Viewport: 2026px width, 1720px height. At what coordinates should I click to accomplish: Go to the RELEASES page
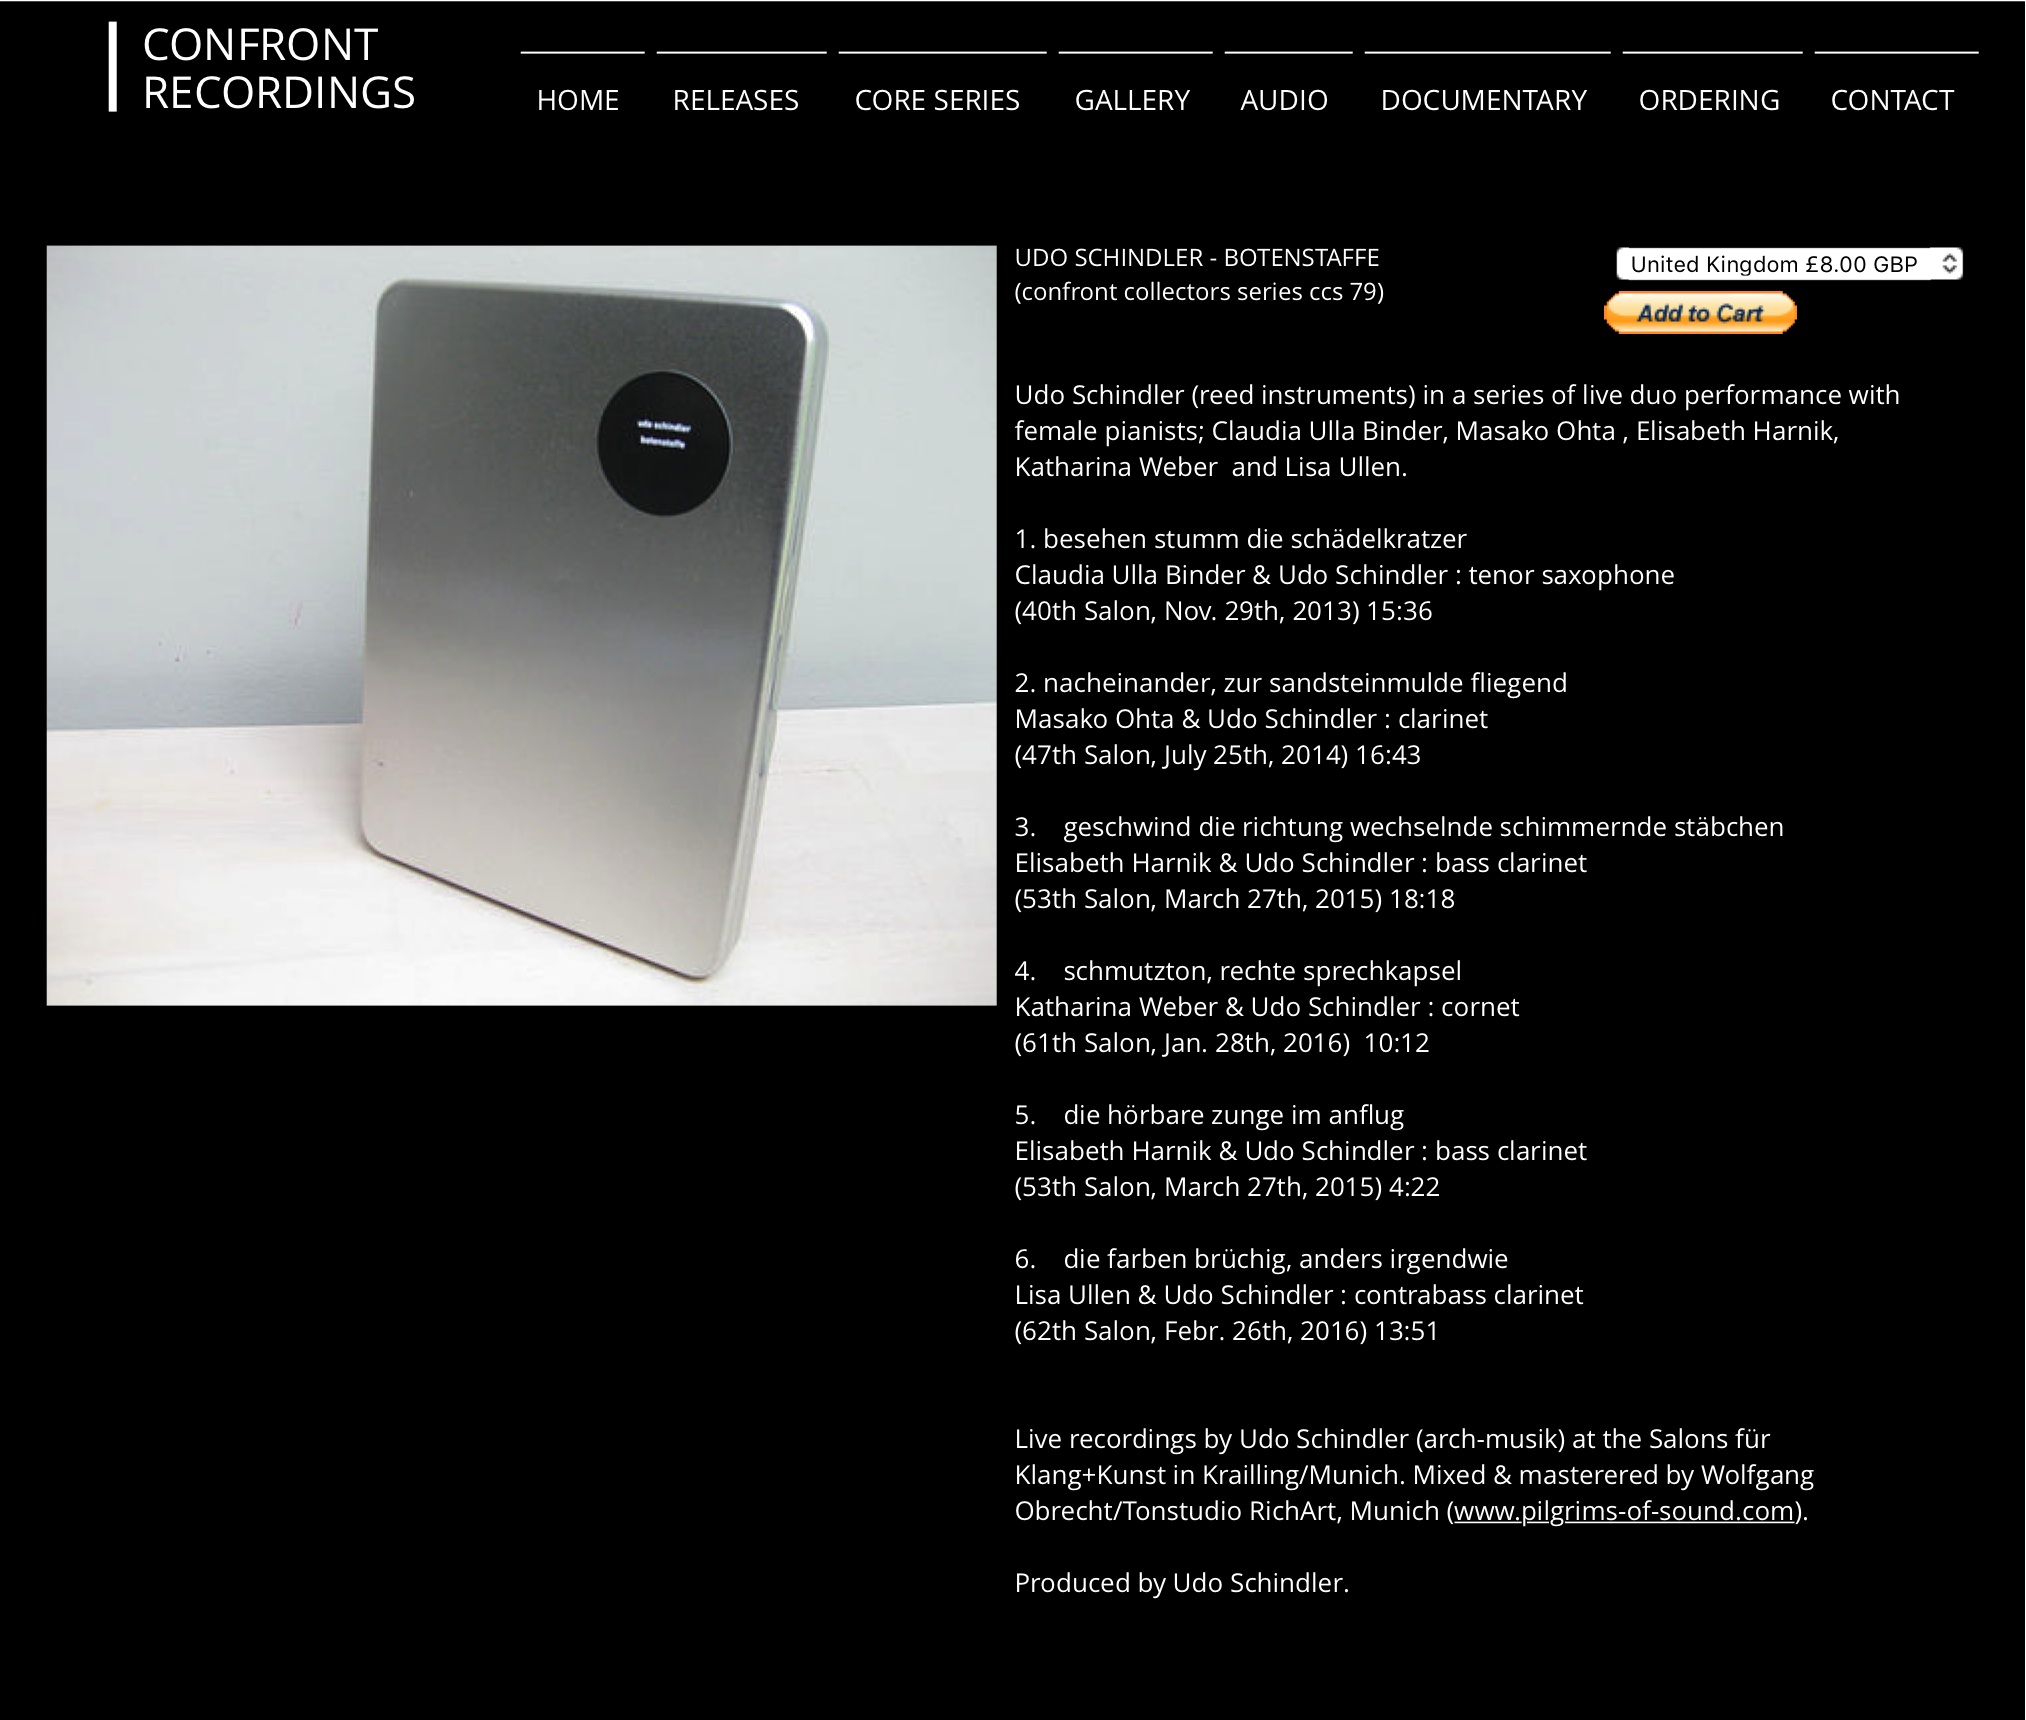click(x=736, y=100)
